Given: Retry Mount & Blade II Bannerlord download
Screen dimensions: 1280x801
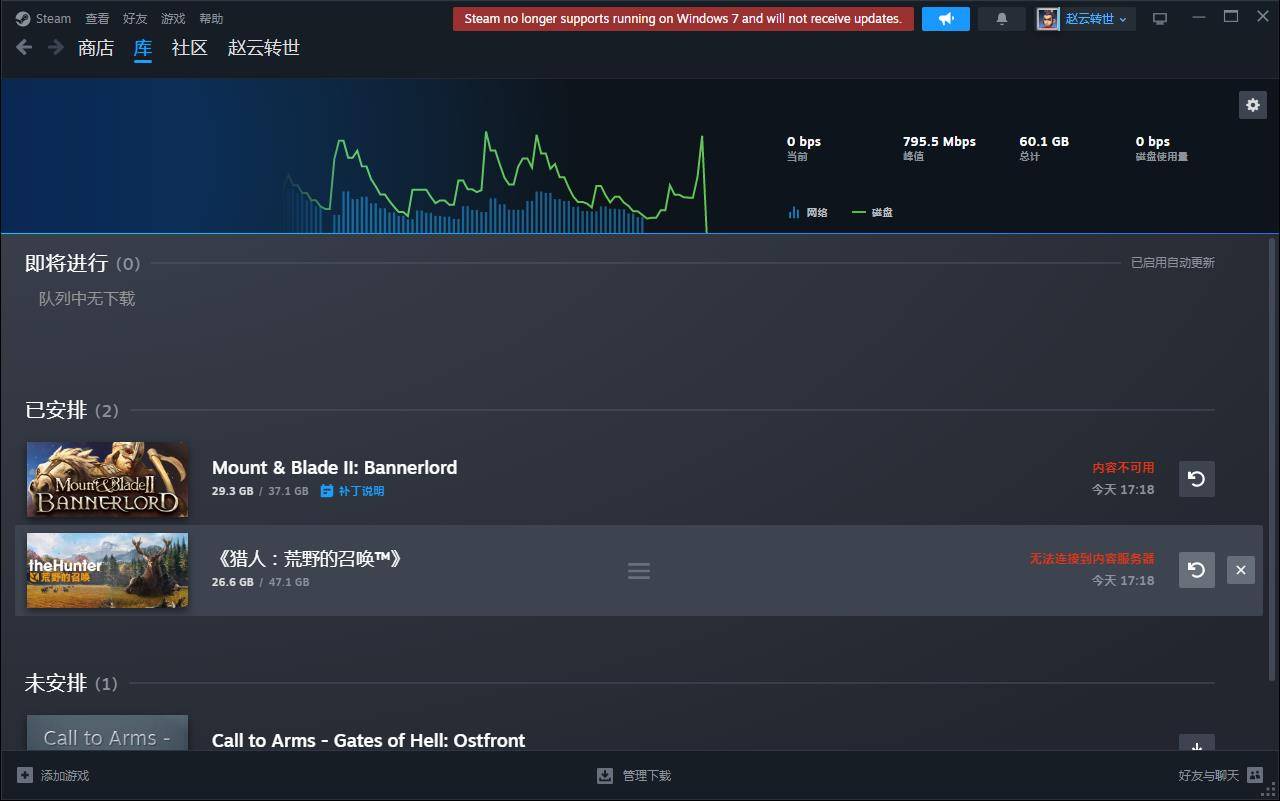Looking at the screenshot, I should [x=1196, y=479].
